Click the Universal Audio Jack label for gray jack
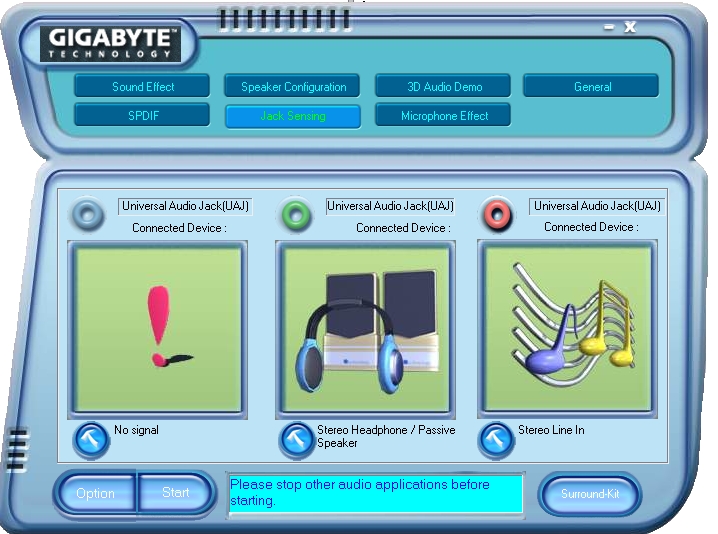Screen dimensions: 718x534 click(185, 206)
